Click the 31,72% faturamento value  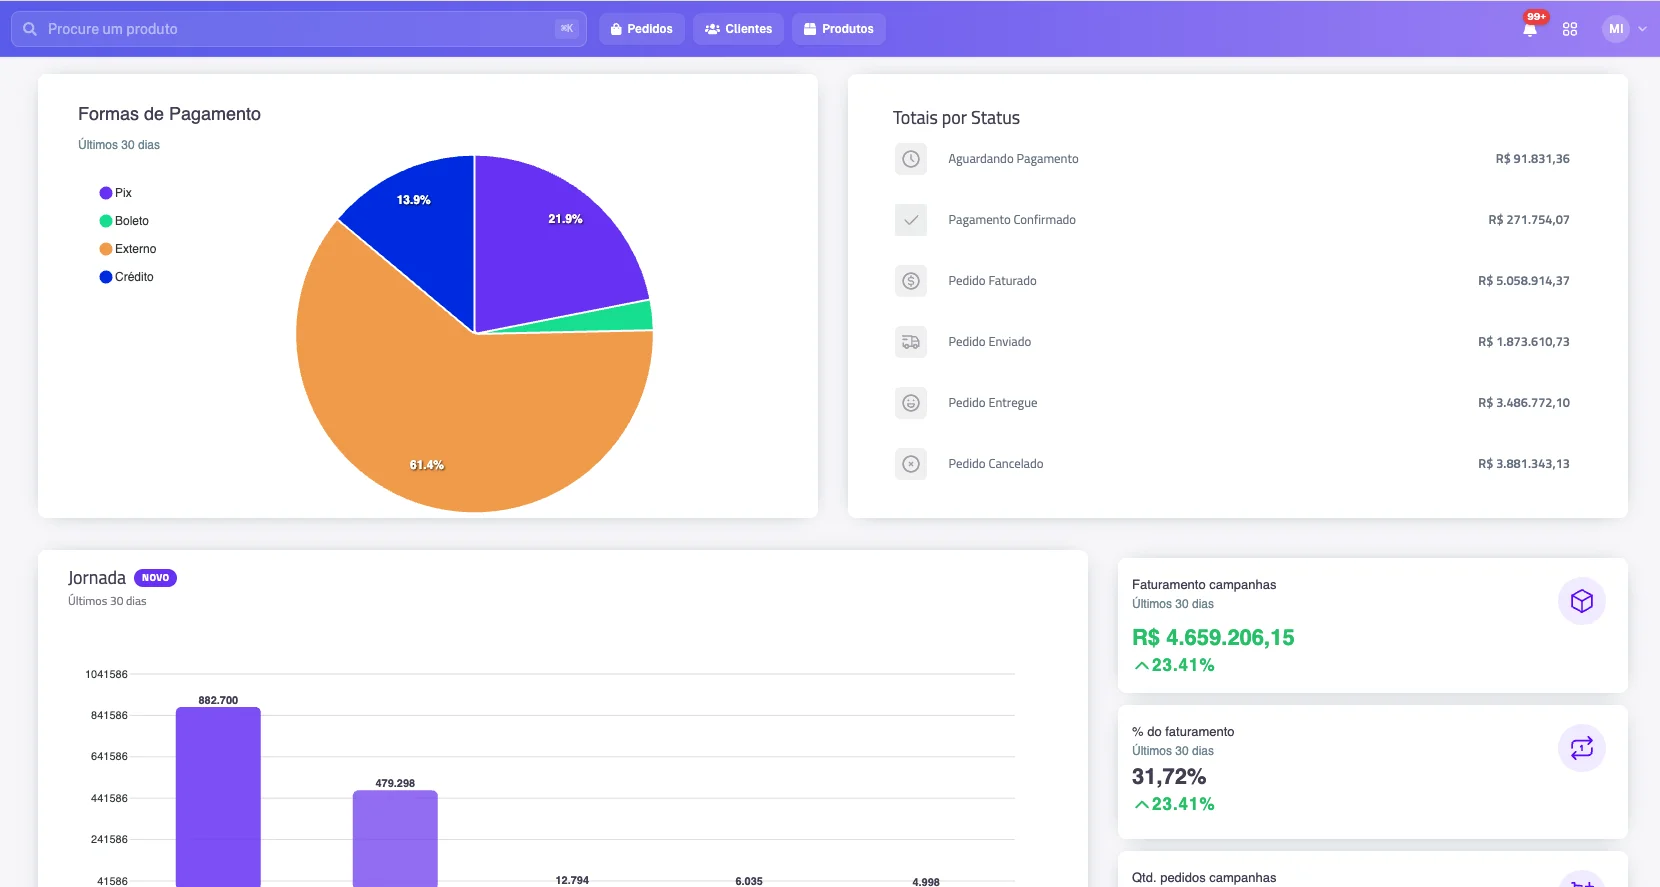pyautogui.click(x=1169, y=777)
